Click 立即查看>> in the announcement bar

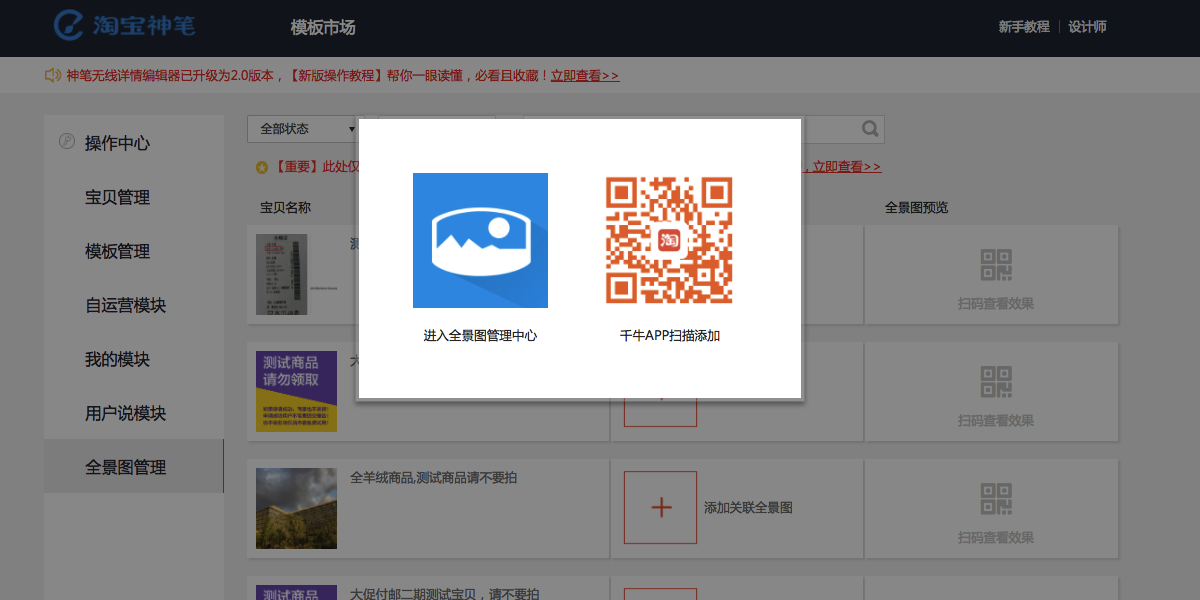coord(585,76)
